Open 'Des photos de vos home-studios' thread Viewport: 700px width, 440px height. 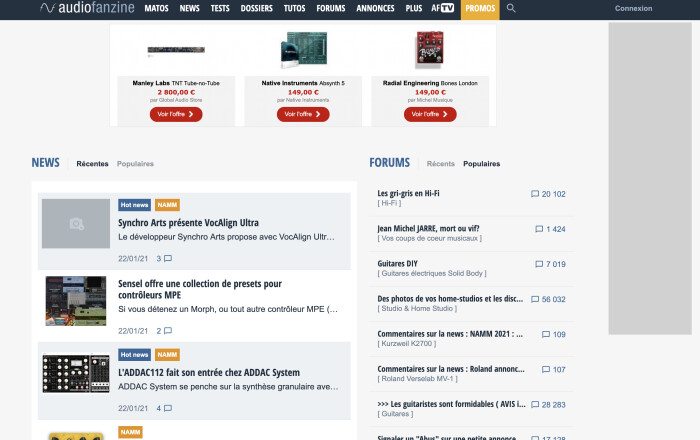click(x=450, y=299)
